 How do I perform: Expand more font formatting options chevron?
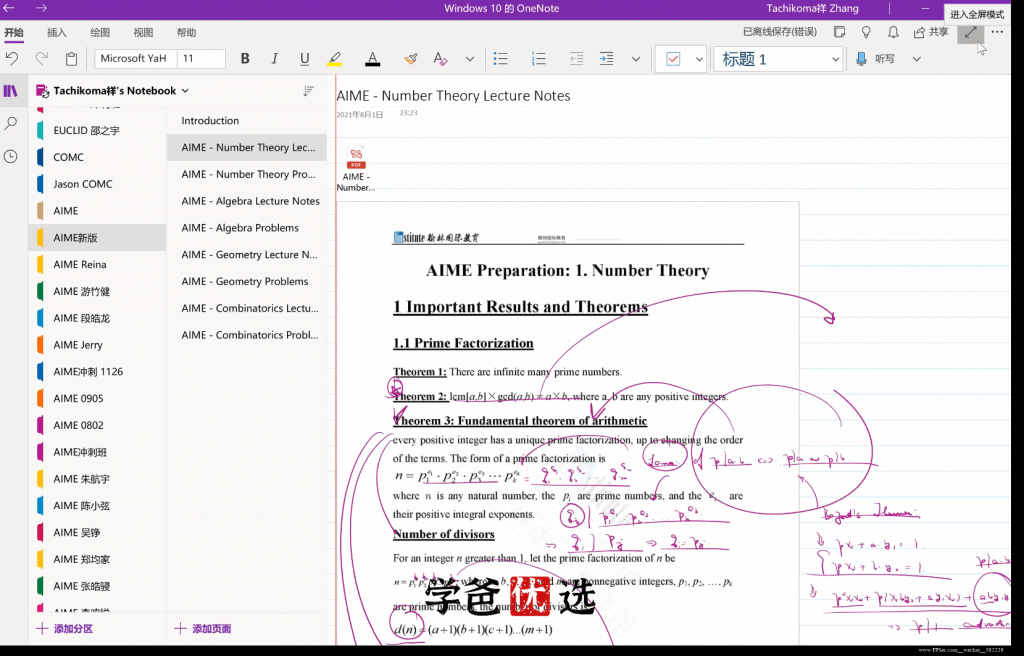coord(470,59)
